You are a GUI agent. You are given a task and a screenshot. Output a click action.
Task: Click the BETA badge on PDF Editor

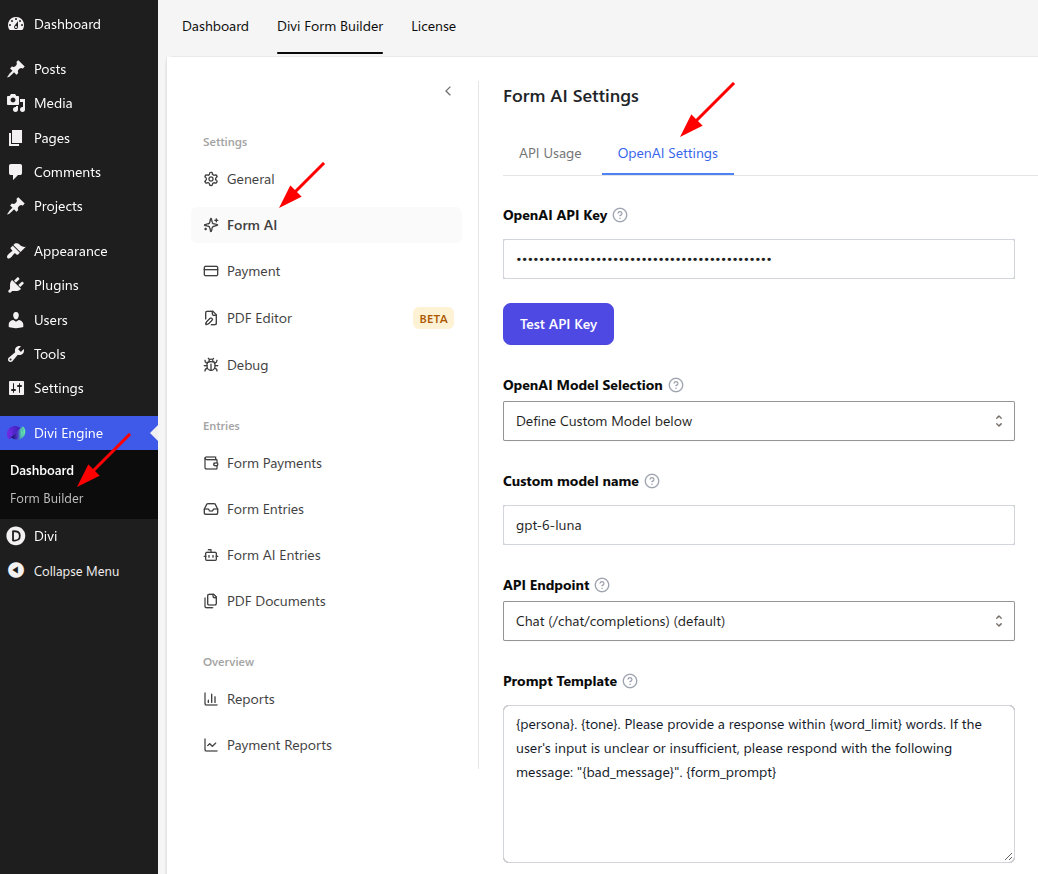[433, 318]
